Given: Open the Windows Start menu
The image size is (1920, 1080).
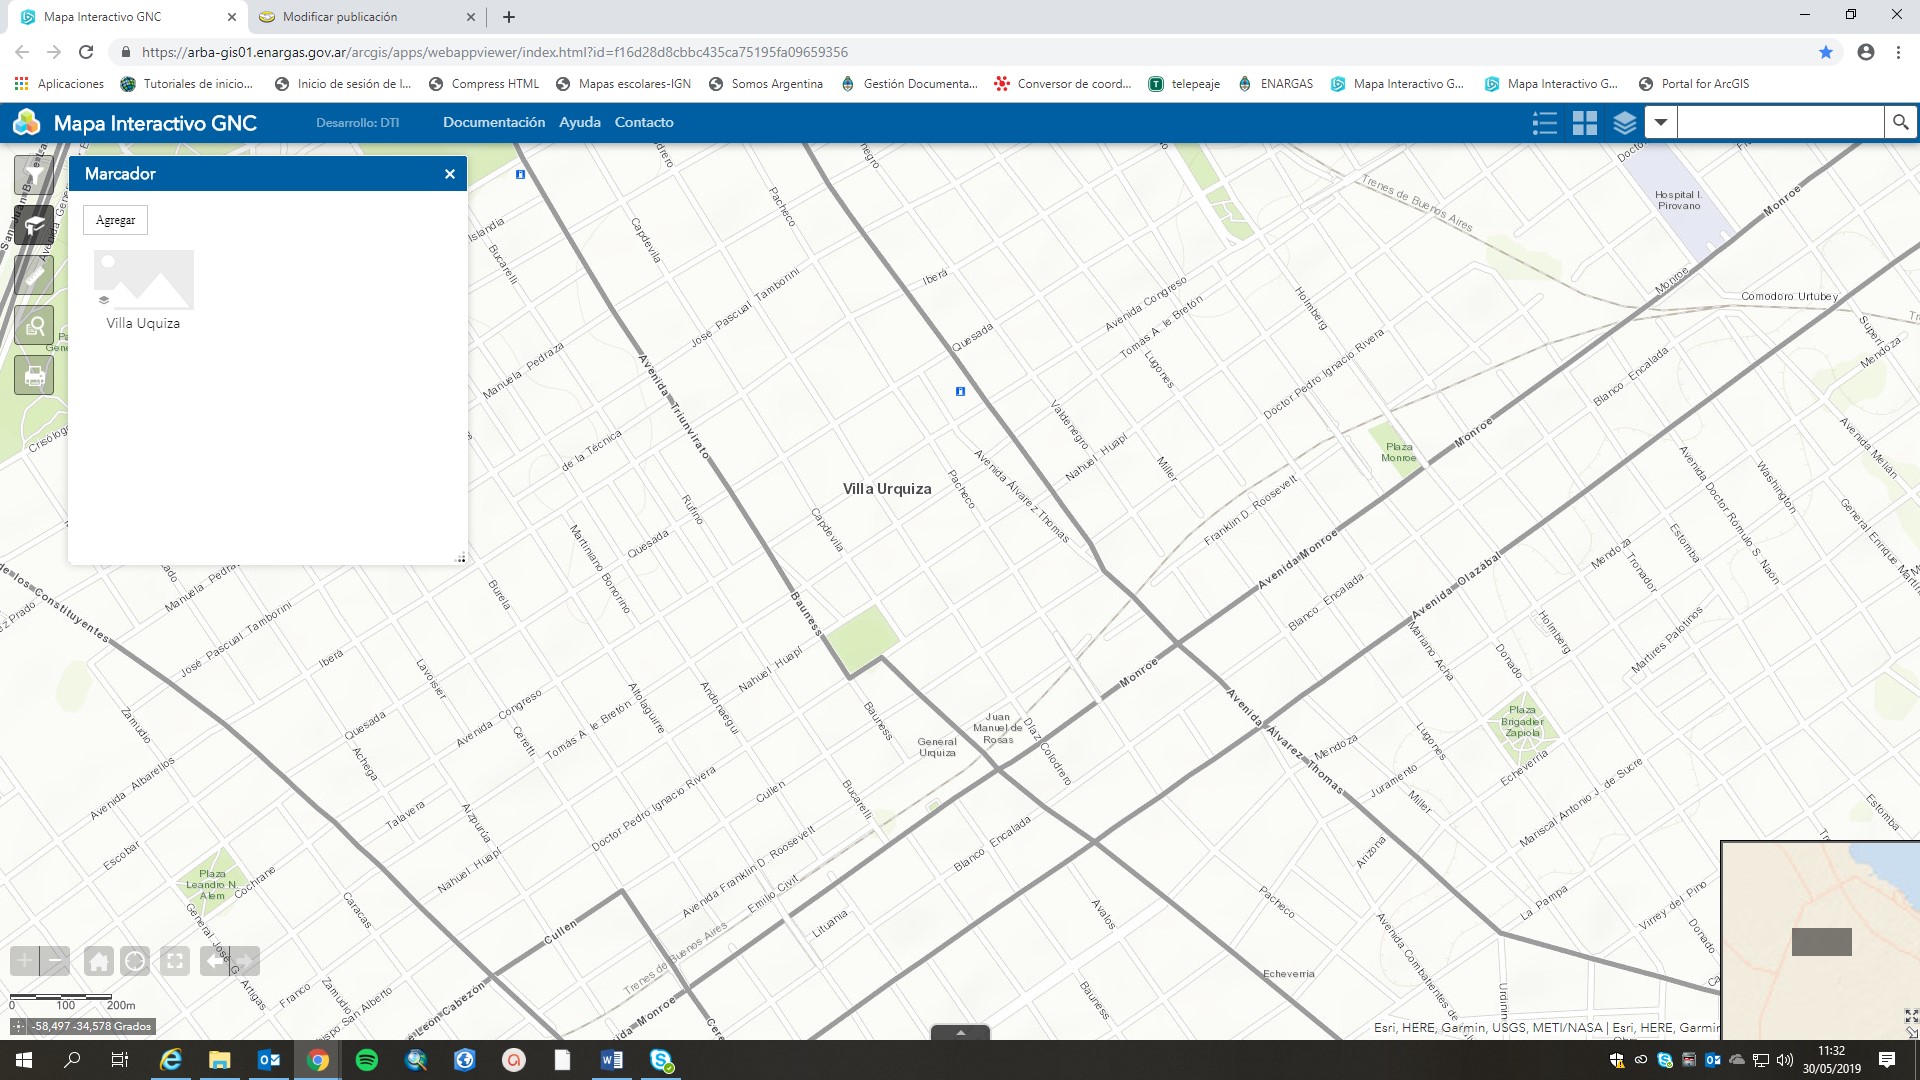Looking at the screenshot, I should (x=24, y=1060).
